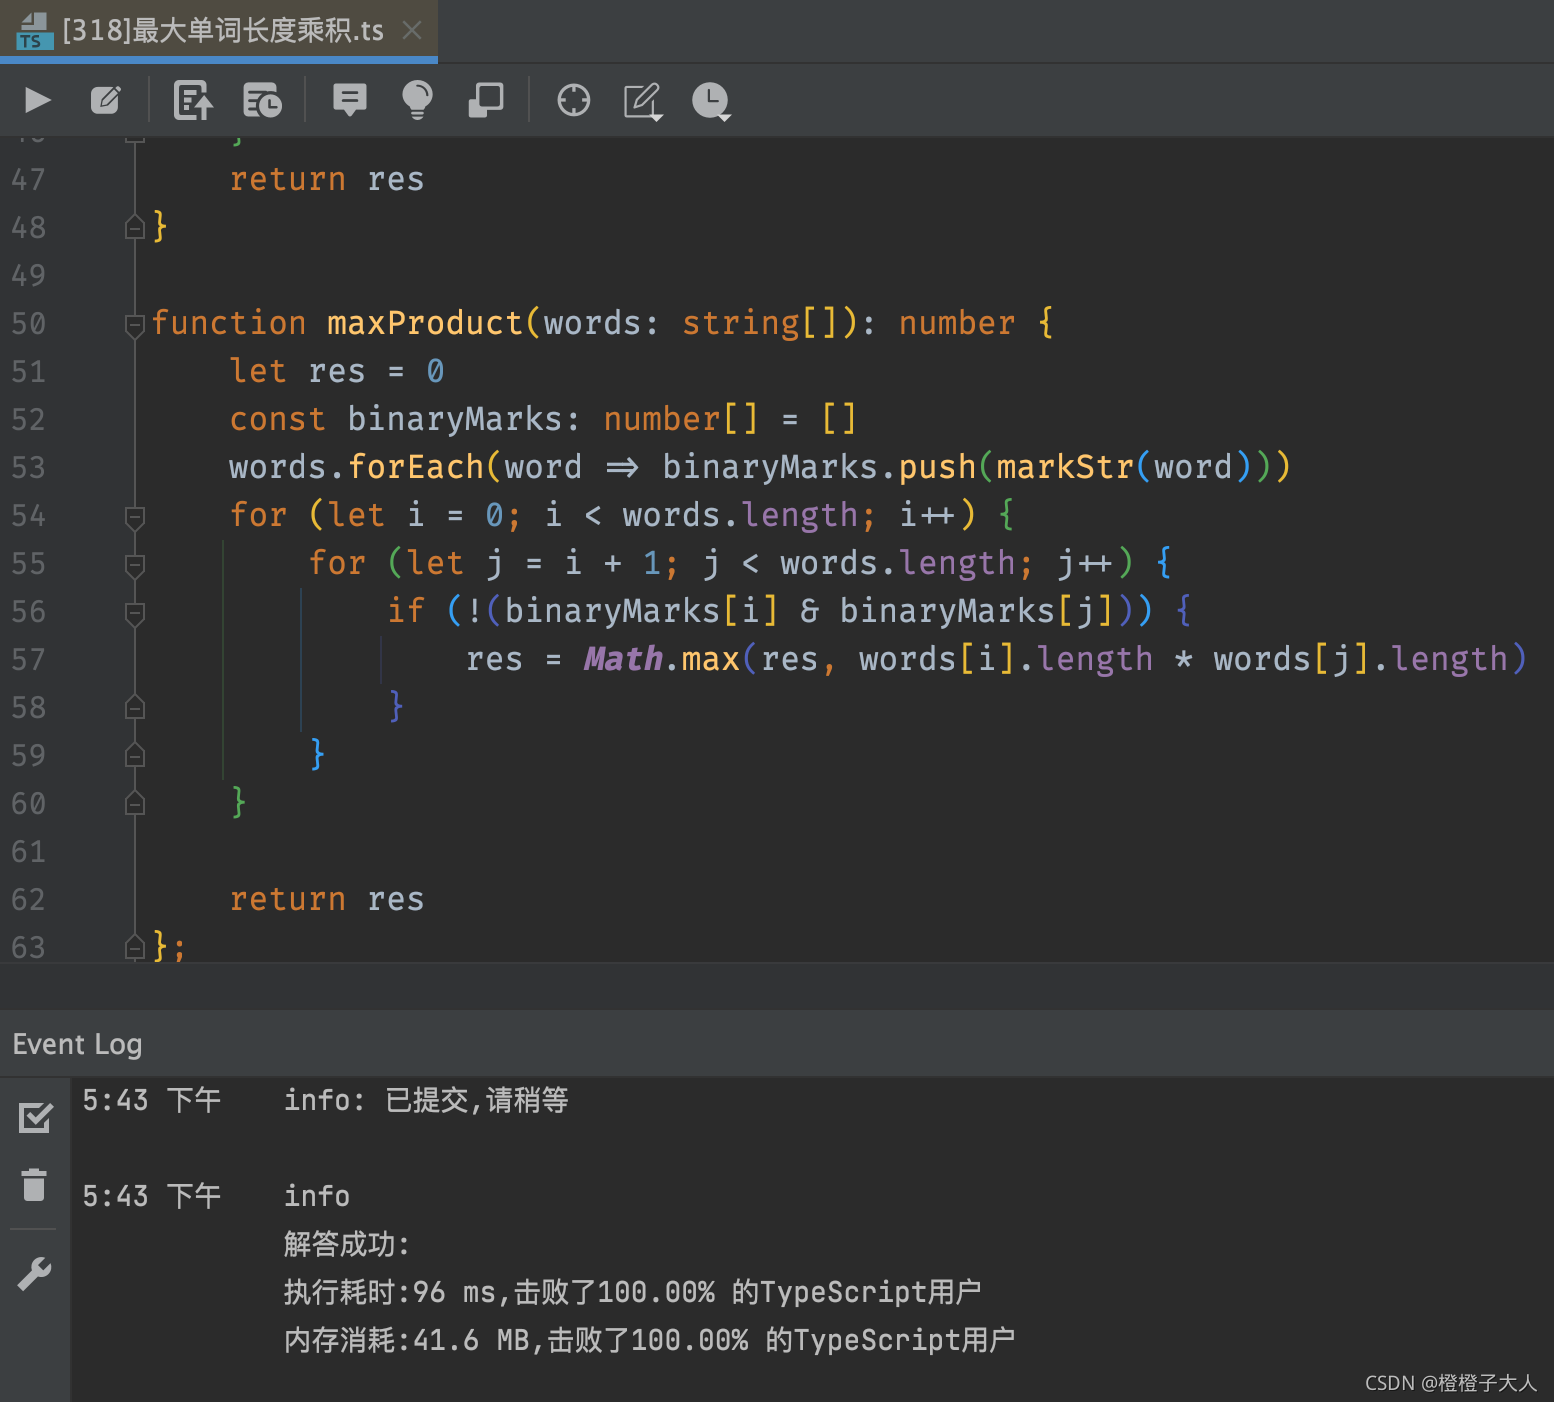This screenshot has width=1554, height=1402.
Task: Click the '执行耗时:96 ms' log line
Action: click(x=632, y=1292)
